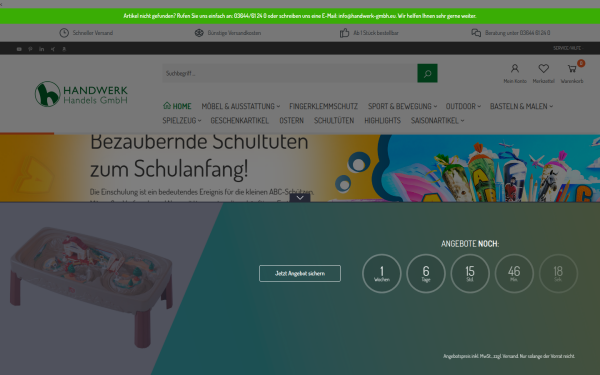
Task: Click Schneller Versand text
Action: tap(93, 33)
